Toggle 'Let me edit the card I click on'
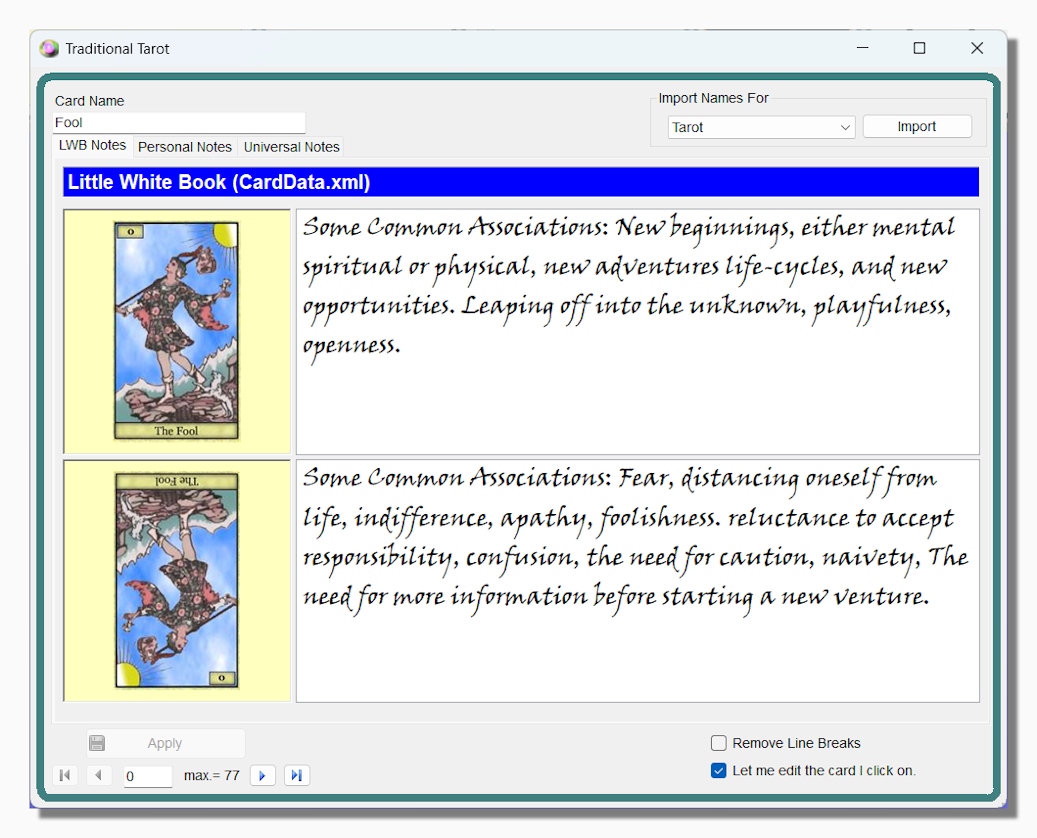Image resolution: width=1037 pixels, height=838 pixels. 719,771
